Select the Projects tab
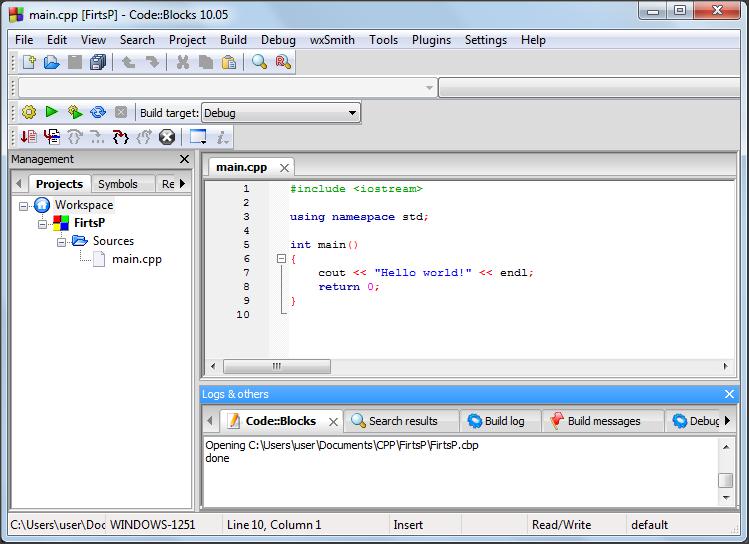749x544 pixels. tap(59, 184)
